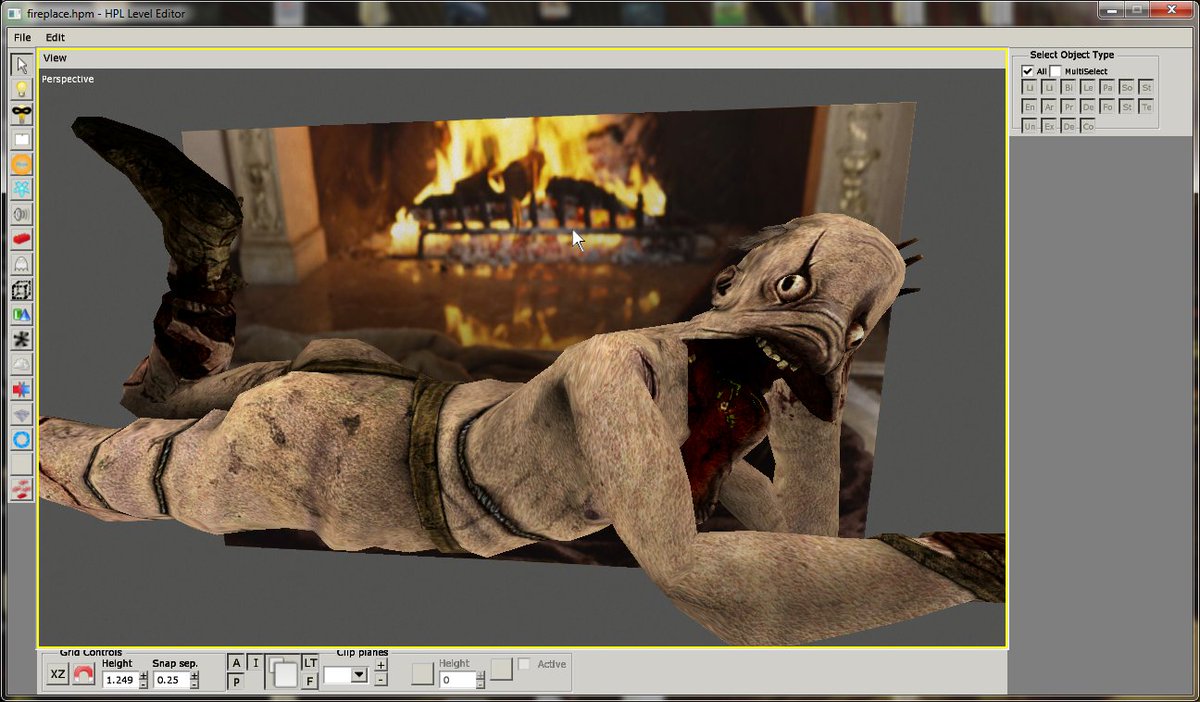1200x702 pixels.
Task: Select the scattered red bricks tool
Action: 21,489
